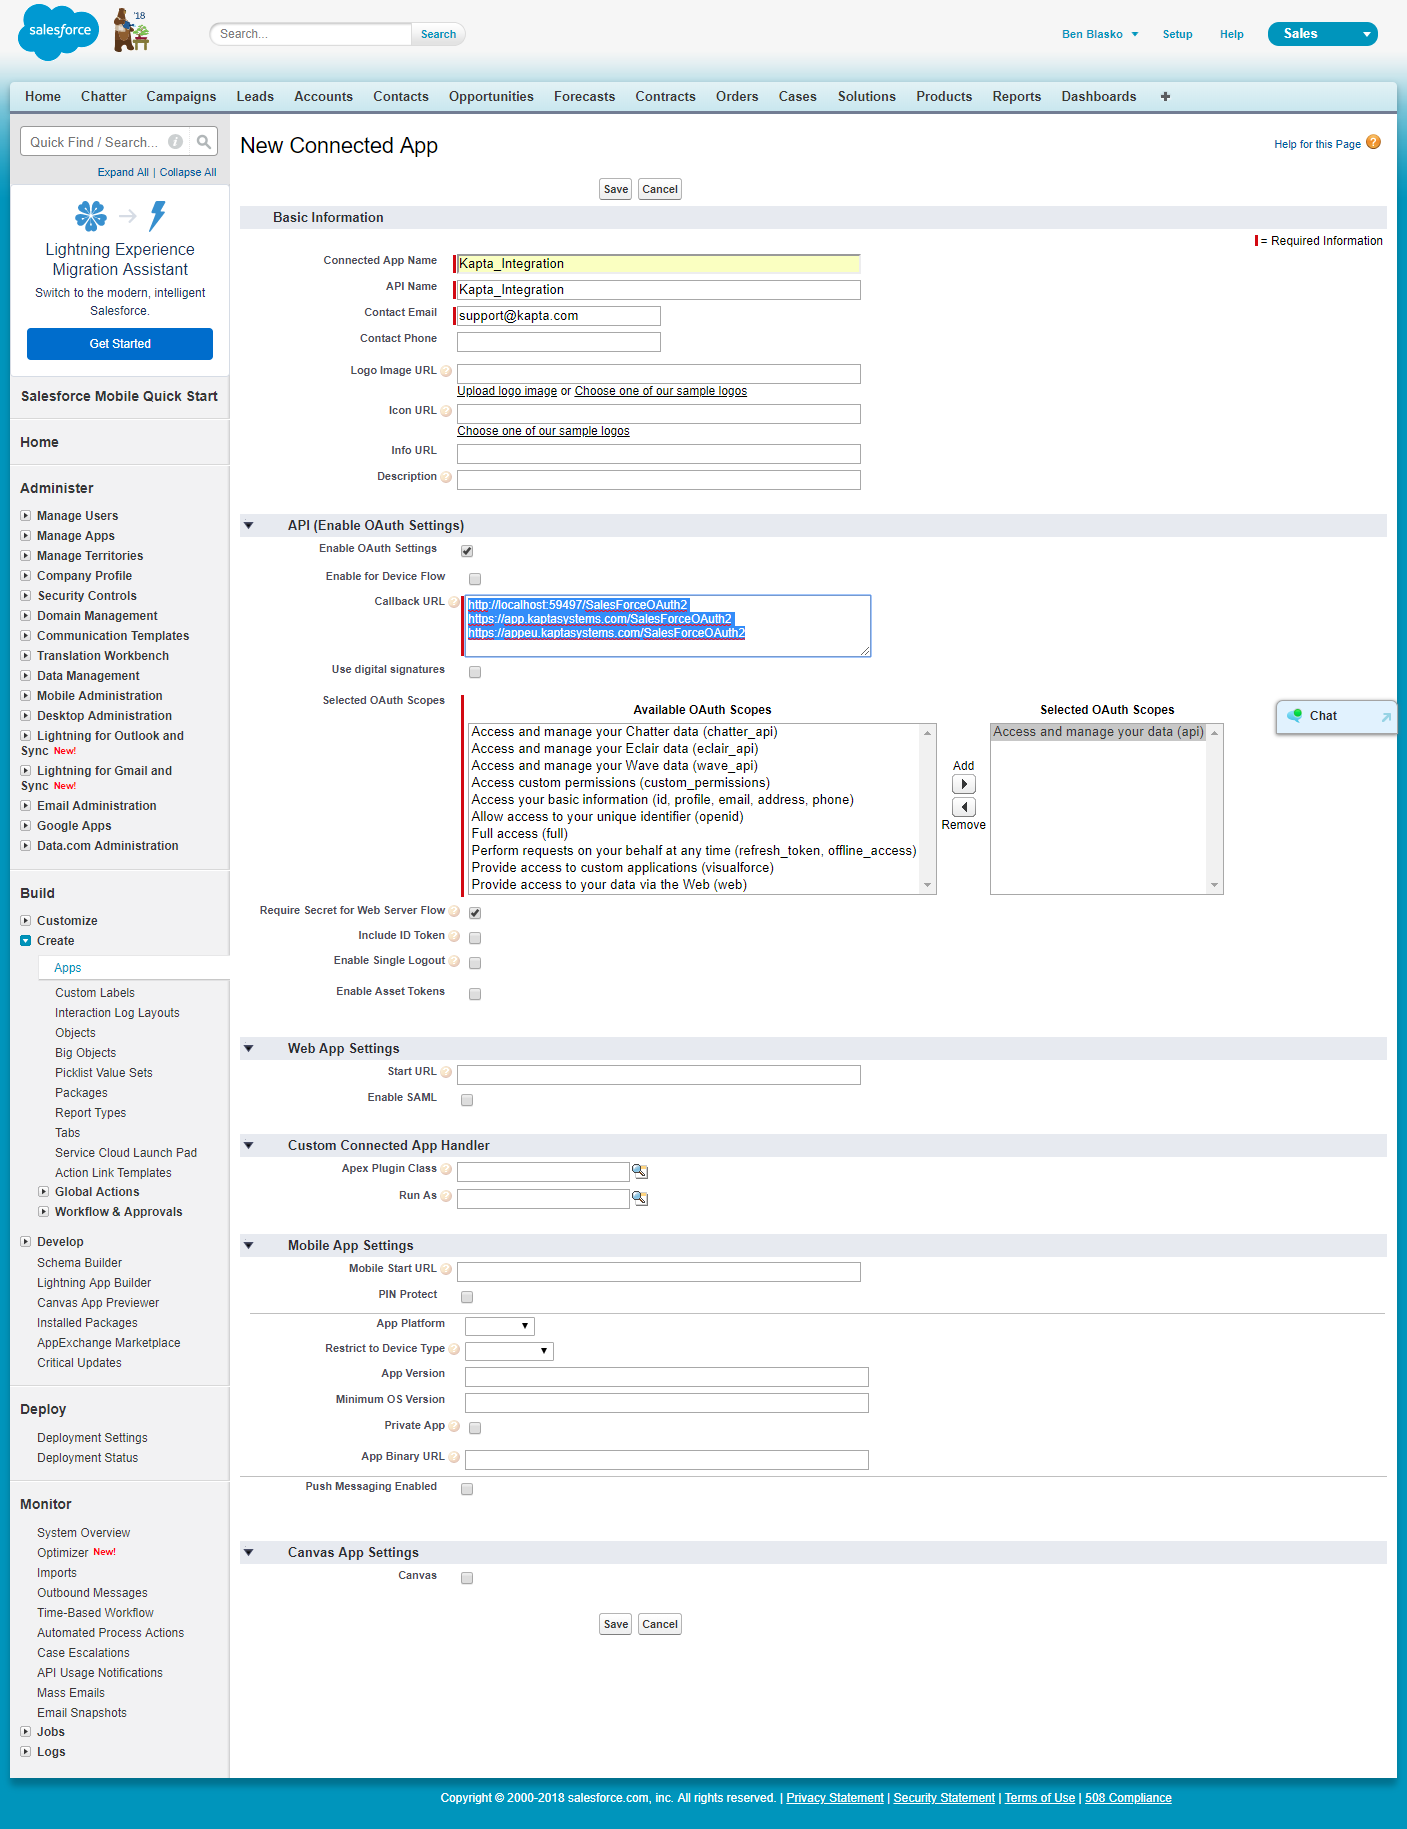
Task: Click the bottom Cancel button
Action: tap(660, 1624)
